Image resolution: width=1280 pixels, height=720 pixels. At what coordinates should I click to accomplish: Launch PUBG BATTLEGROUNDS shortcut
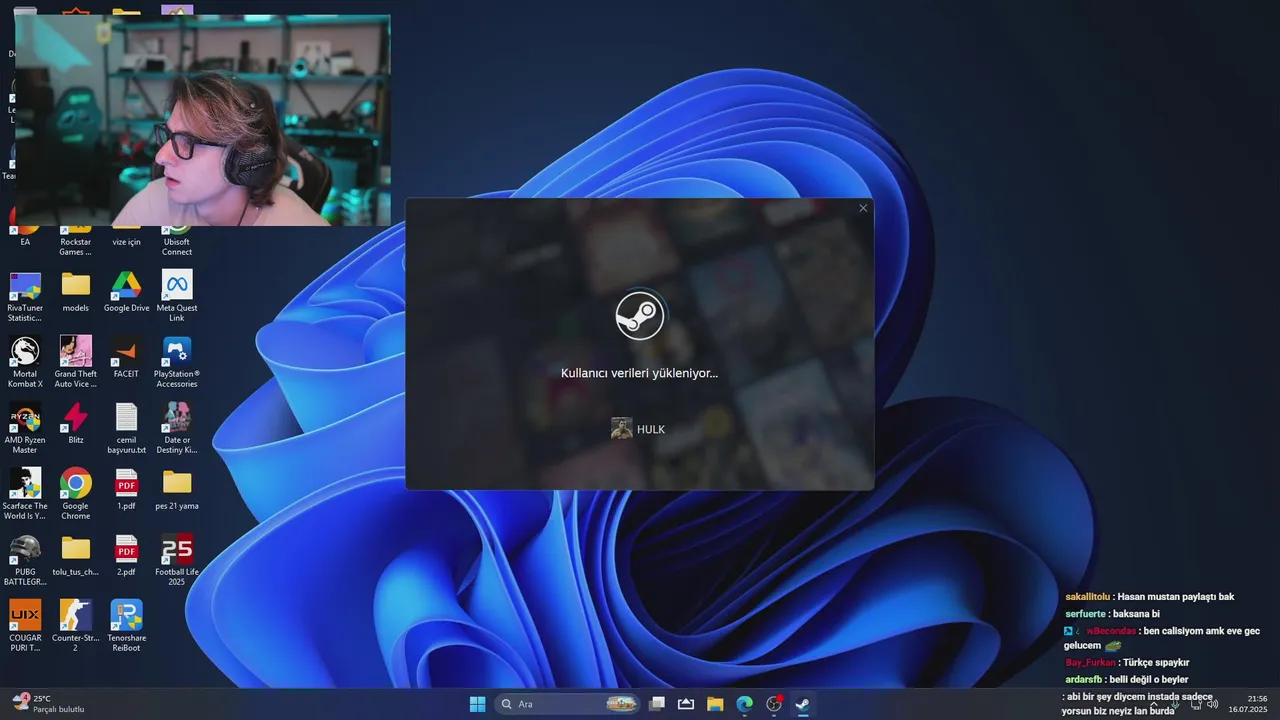pos(25,560)
